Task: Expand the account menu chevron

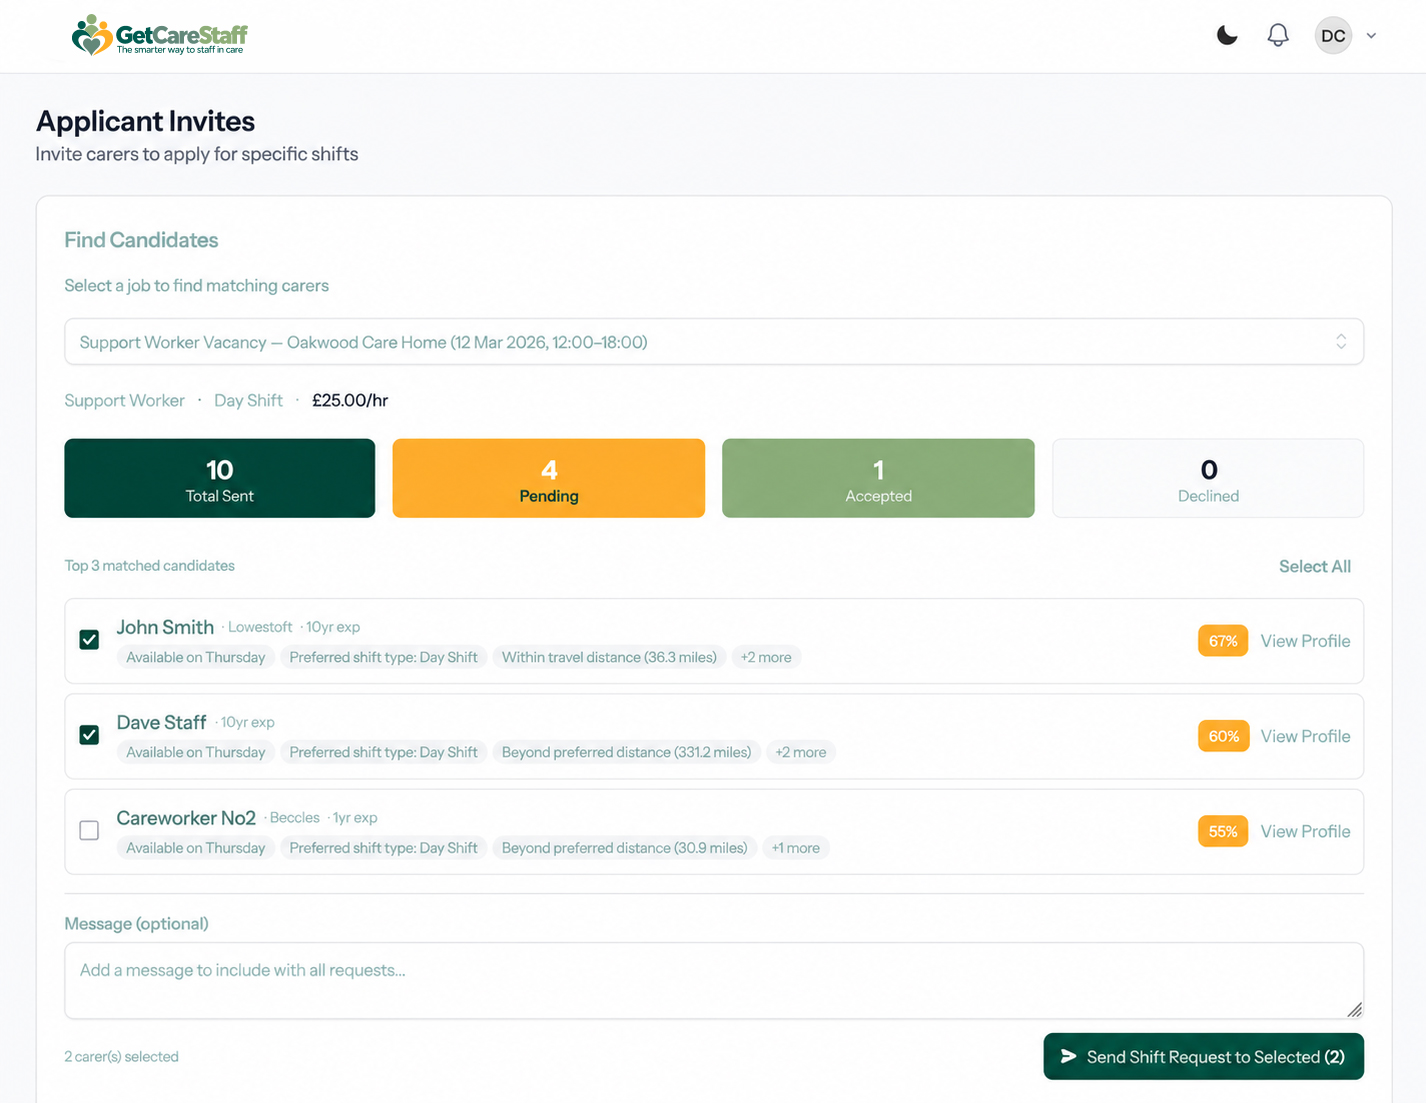Action: (x=1371, y=36)
